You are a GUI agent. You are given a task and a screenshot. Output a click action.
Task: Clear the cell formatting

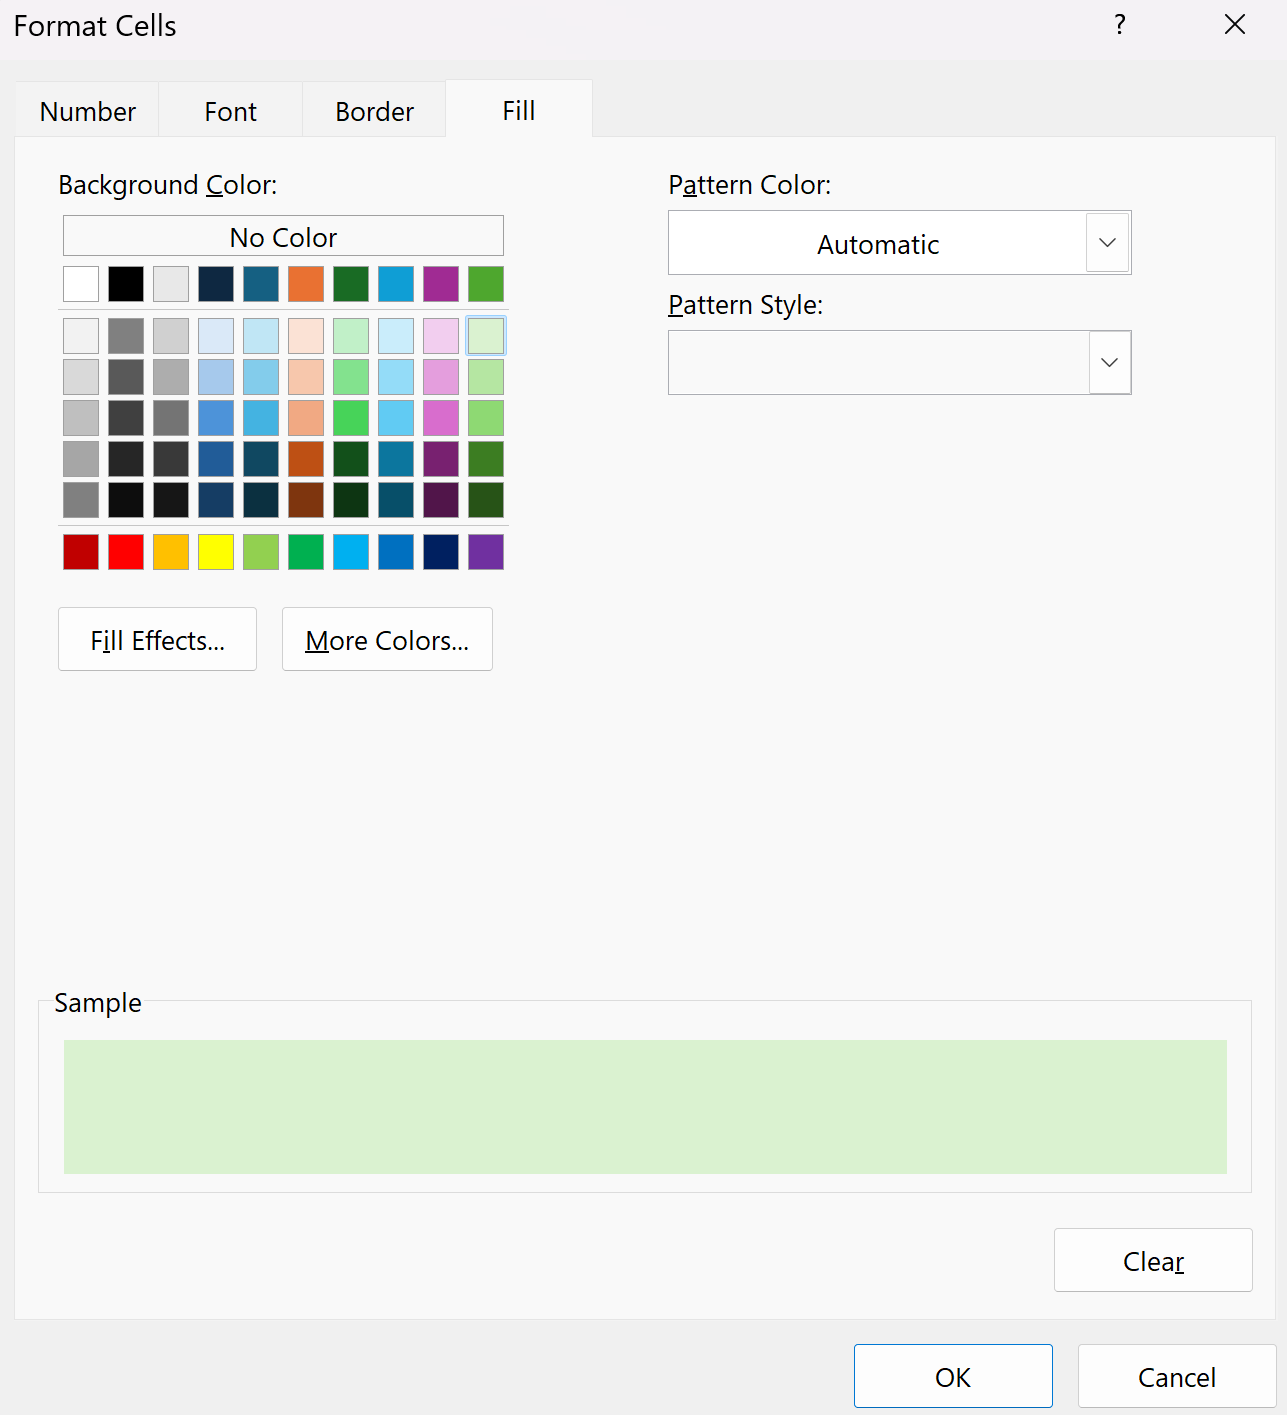[1153, 1261]
